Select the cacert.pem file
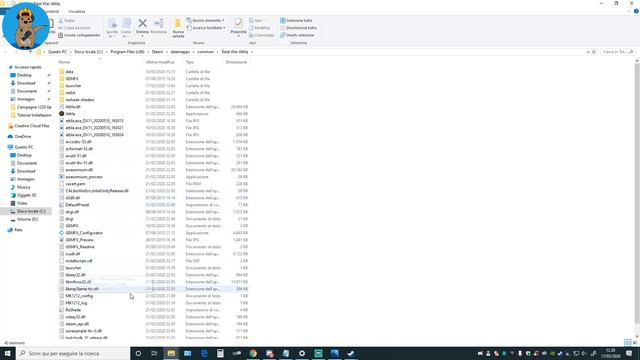 point(72,184)
